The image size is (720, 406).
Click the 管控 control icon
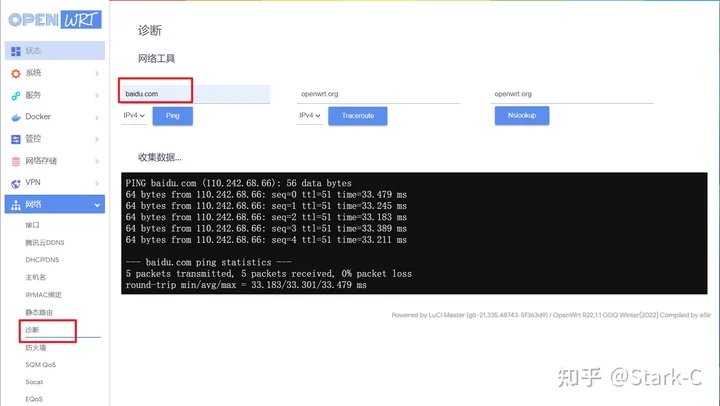pos(15,139)
